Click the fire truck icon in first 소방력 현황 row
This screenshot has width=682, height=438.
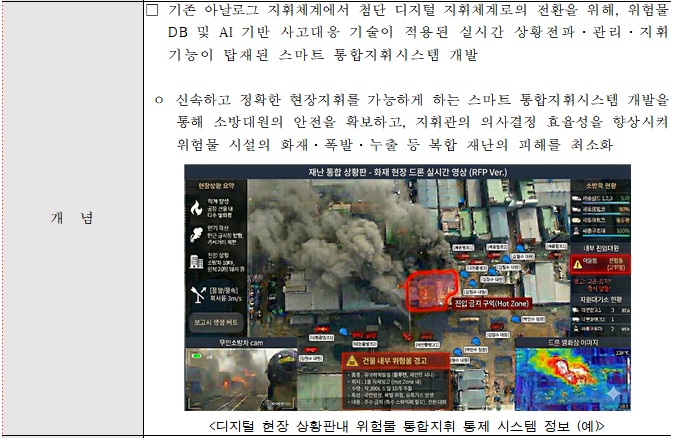(576, 198)
